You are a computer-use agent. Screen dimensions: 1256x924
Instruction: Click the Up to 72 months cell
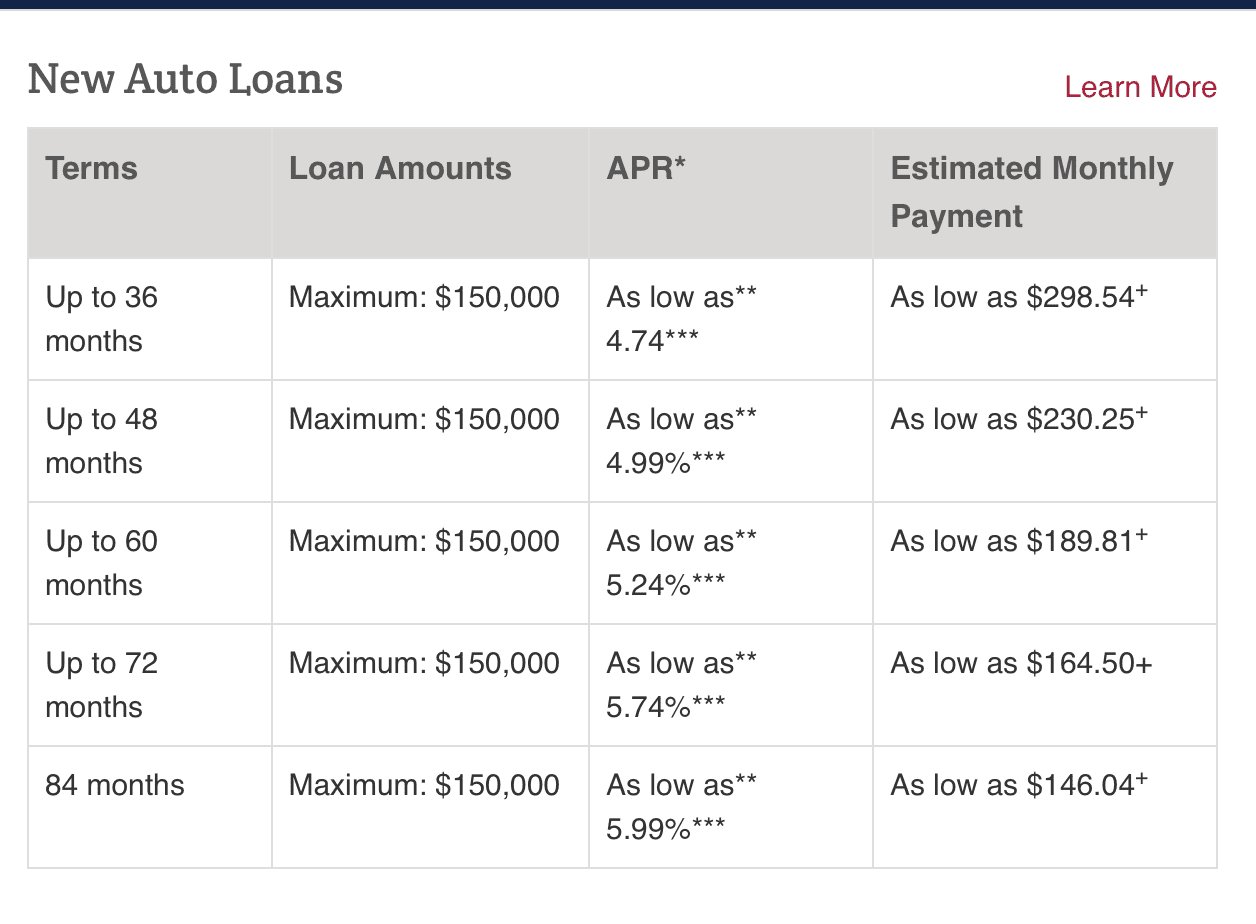point(150,686)
